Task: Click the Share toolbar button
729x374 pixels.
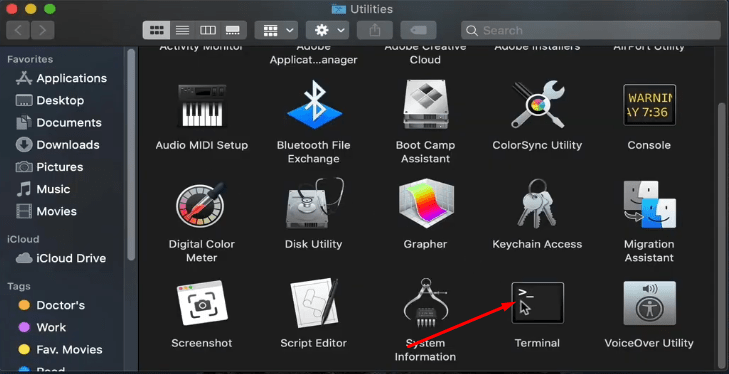Action: click(375, 31)
